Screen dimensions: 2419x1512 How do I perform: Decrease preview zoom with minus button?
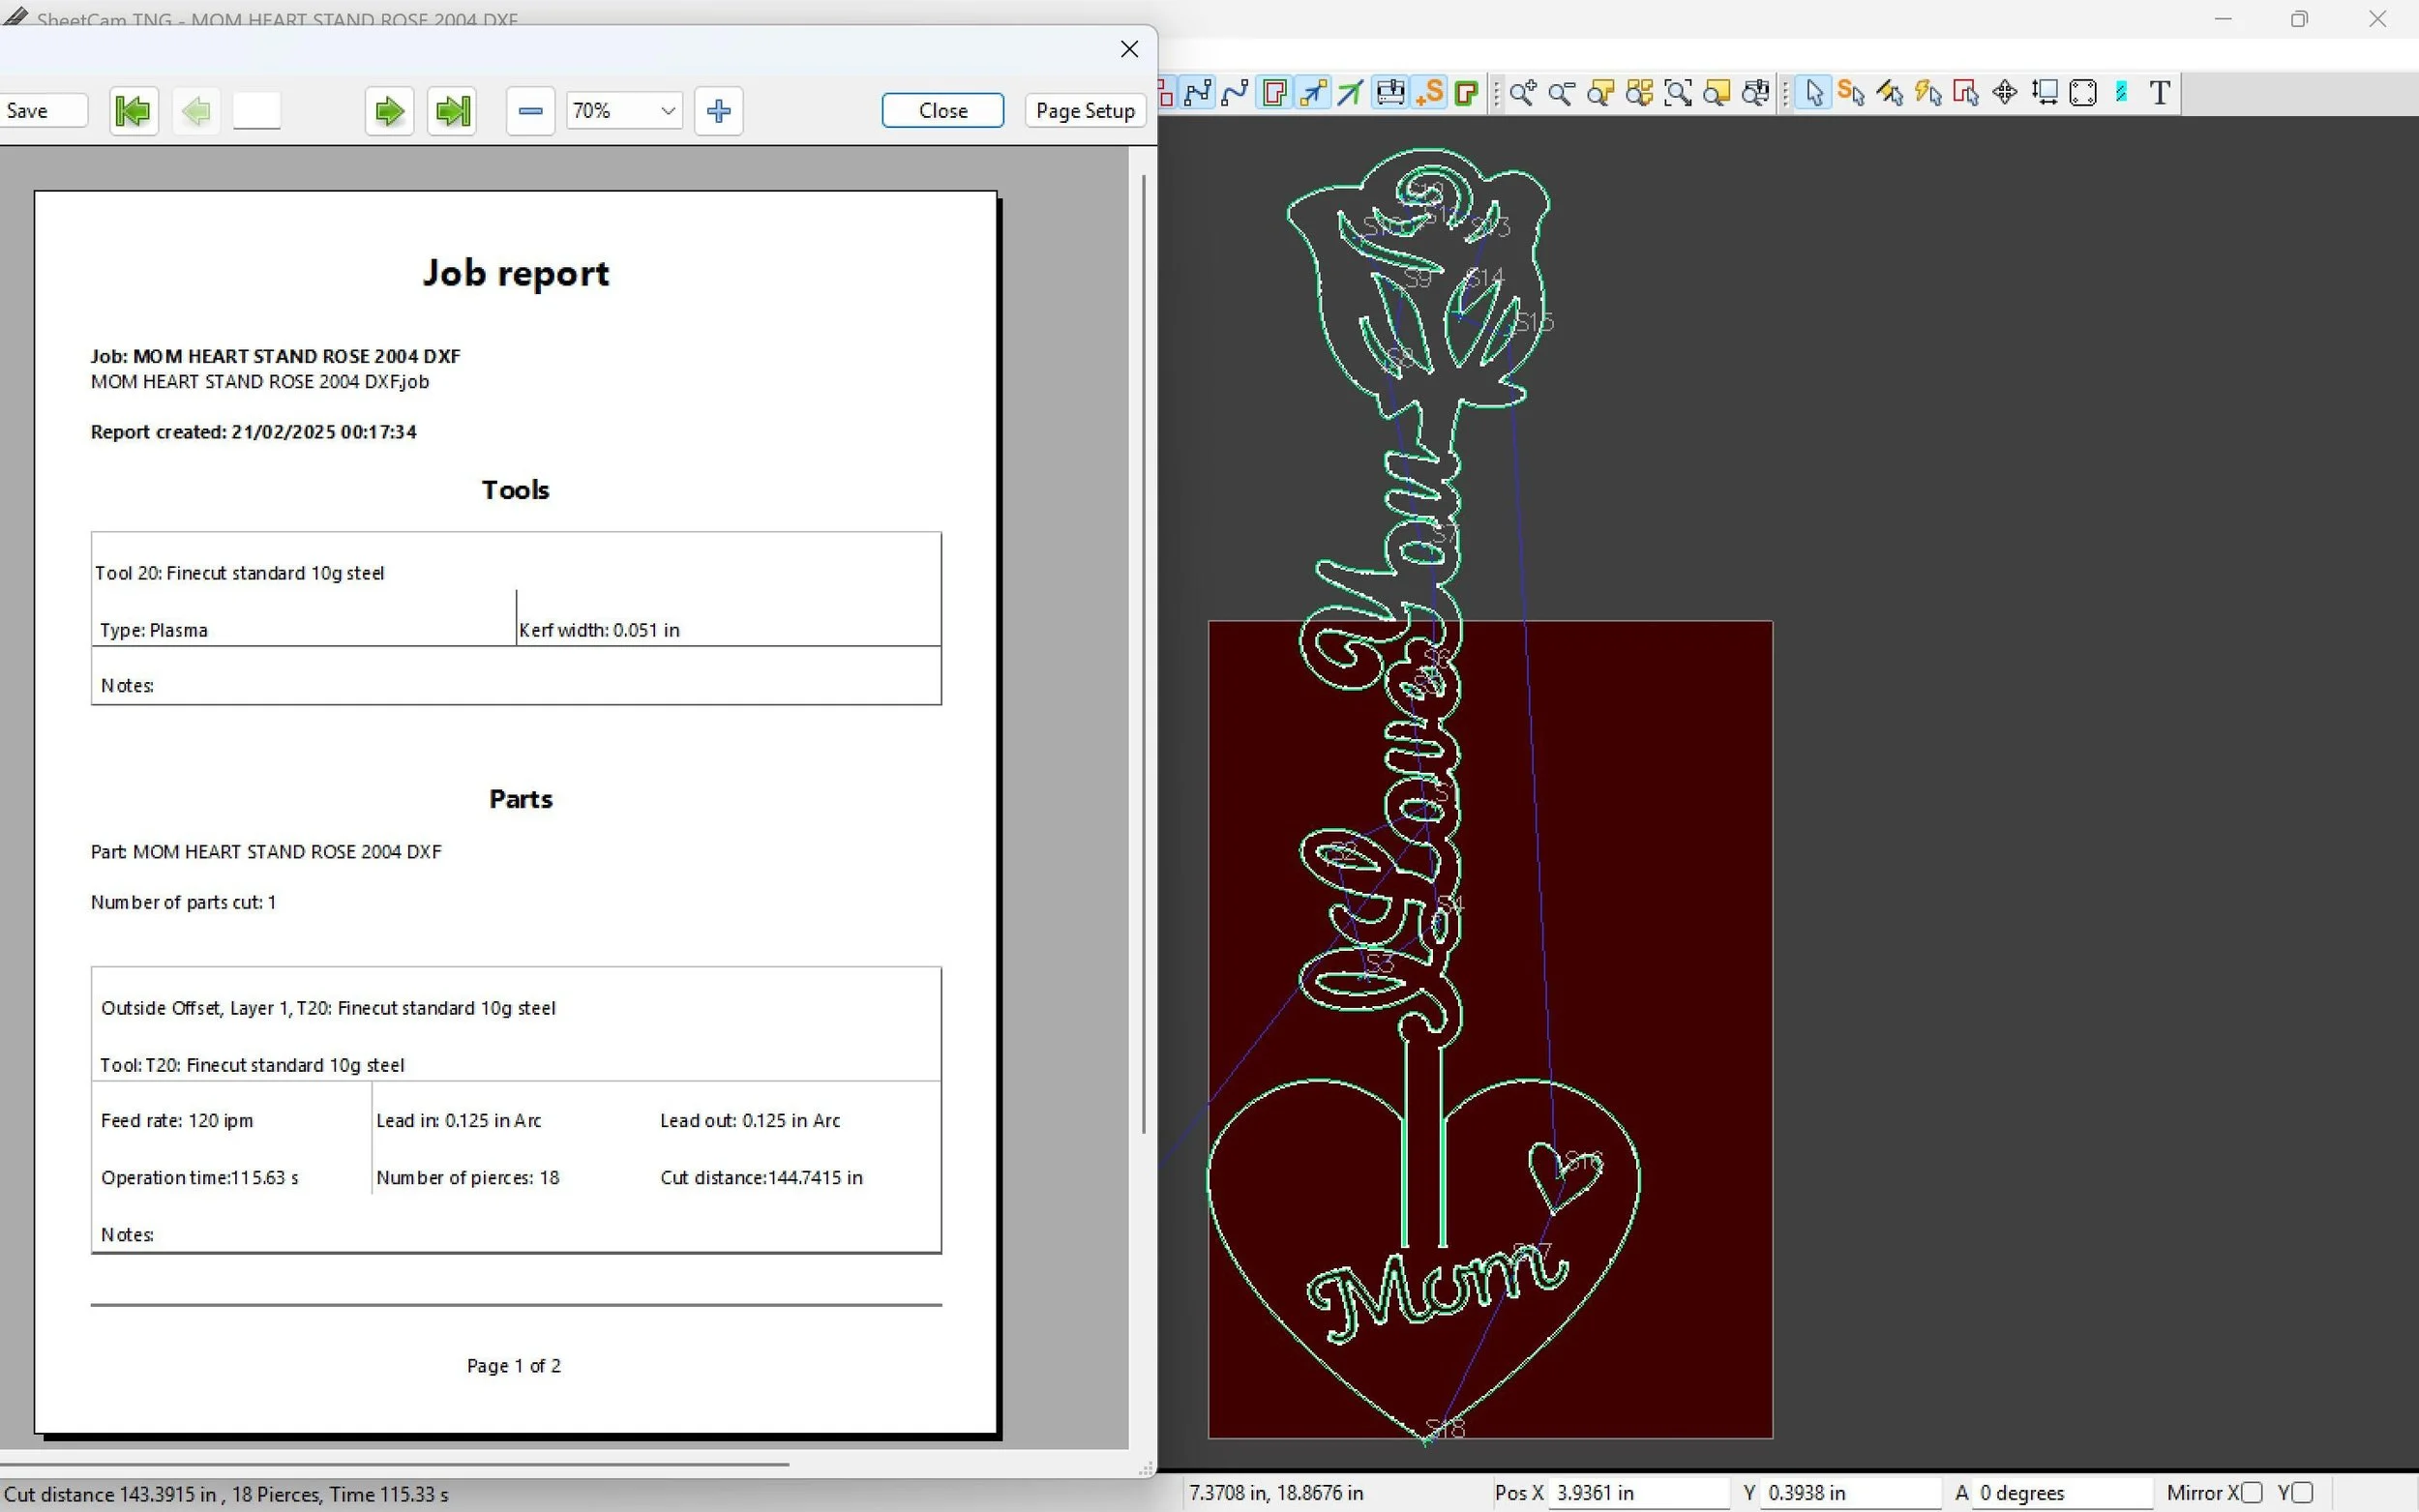(530, 111)
